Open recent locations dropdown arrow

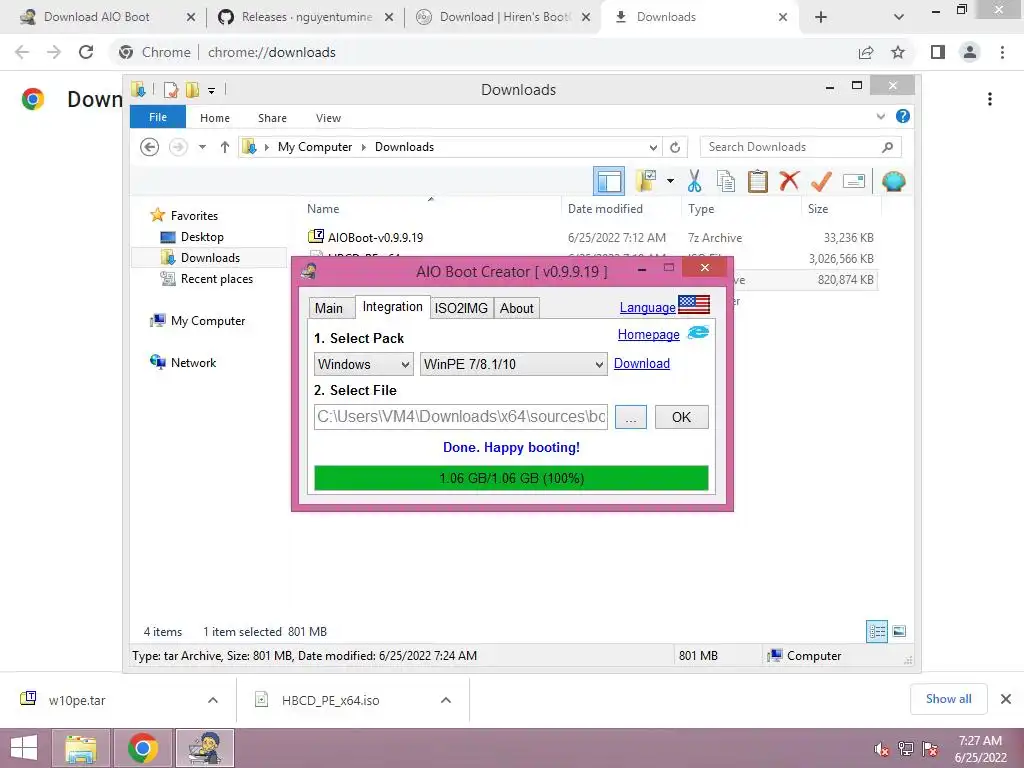pos(202,147)
